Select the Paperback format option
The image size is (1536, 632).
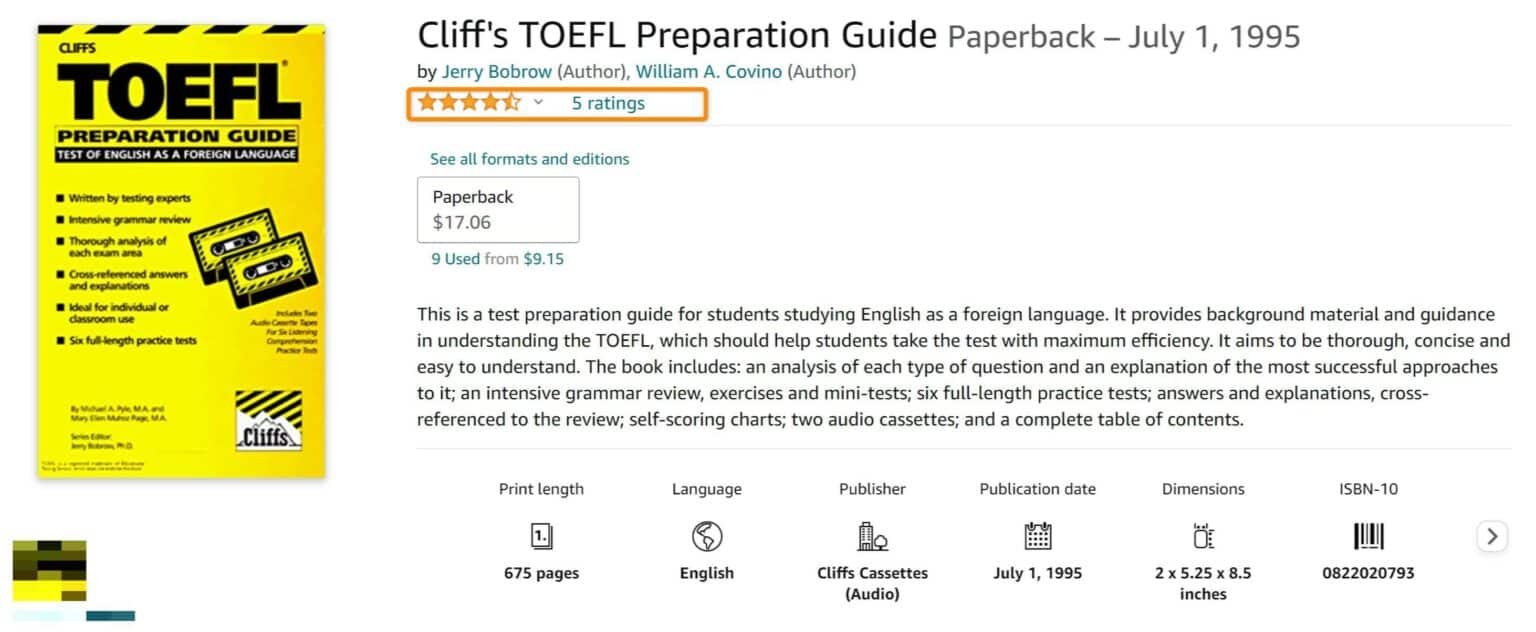pyautogui.click(x=497, y=209)
